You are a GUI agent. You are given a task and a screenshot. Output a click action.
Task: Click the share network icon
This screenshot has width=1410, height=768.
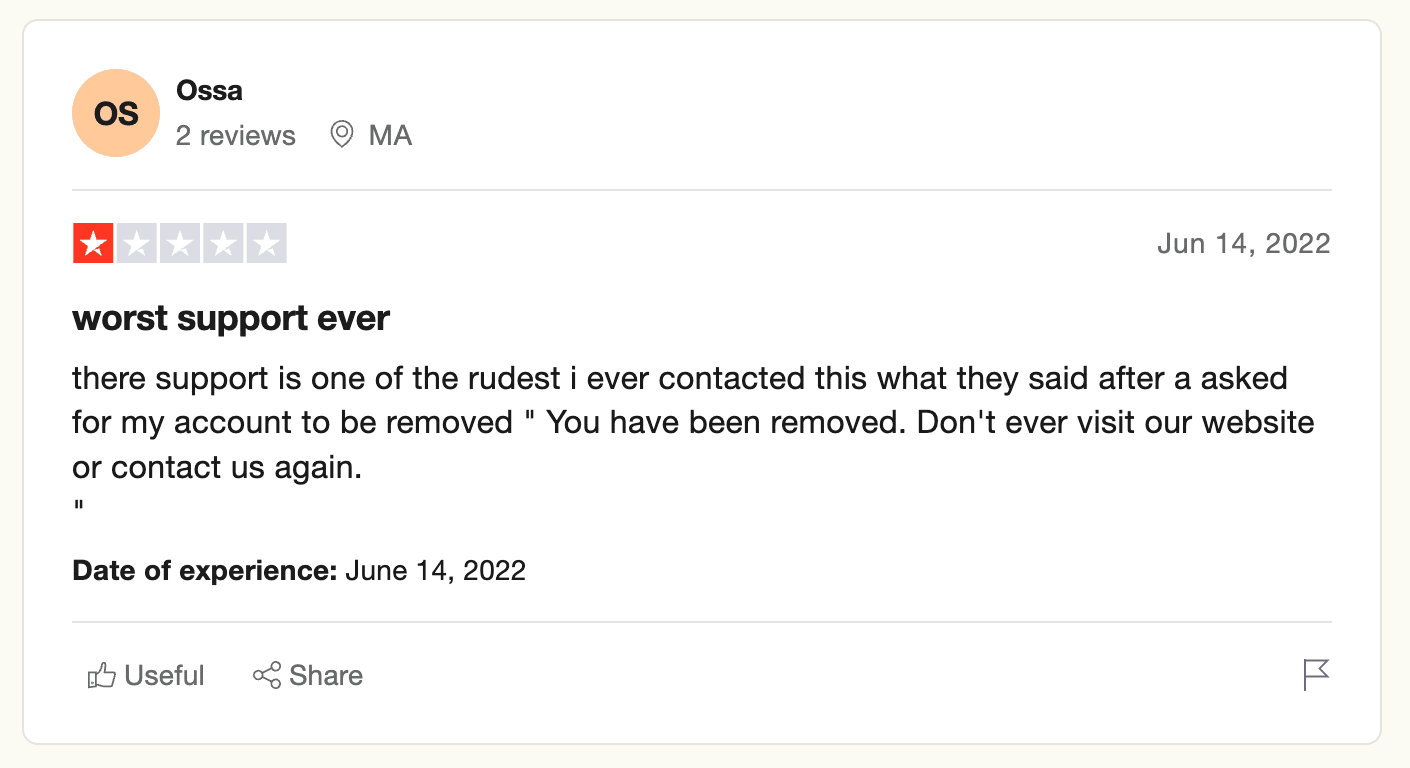267,676
